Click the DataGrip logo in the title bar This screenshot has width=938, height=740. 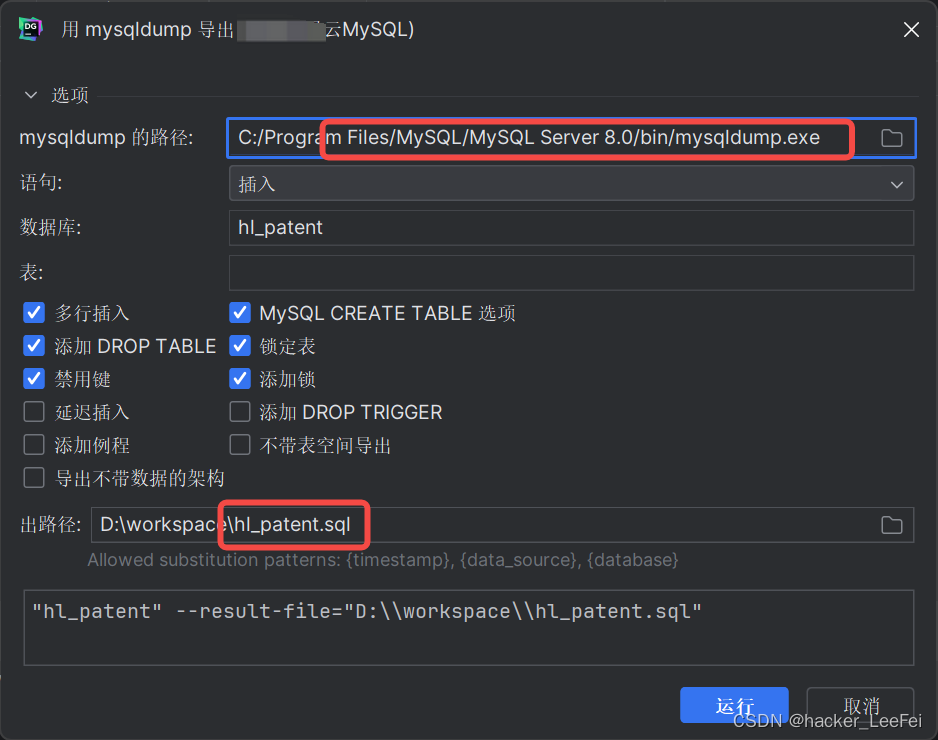(30, 29)
